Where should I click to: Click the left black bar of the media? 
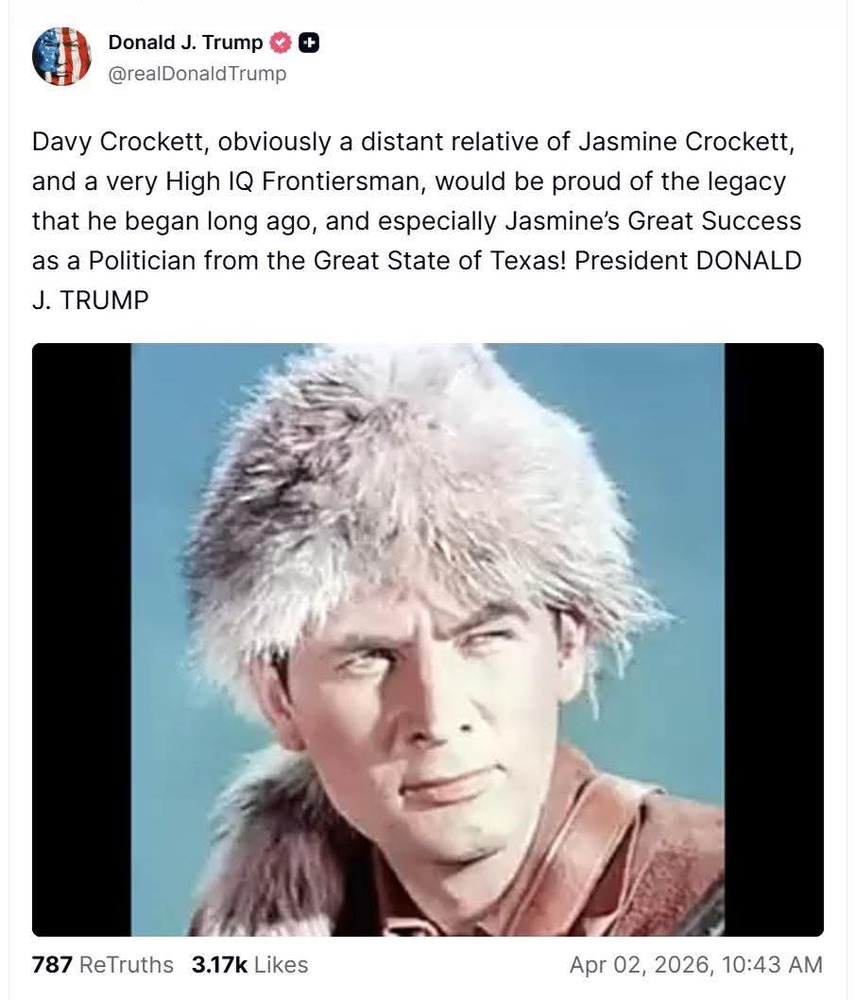coord(82,640)
